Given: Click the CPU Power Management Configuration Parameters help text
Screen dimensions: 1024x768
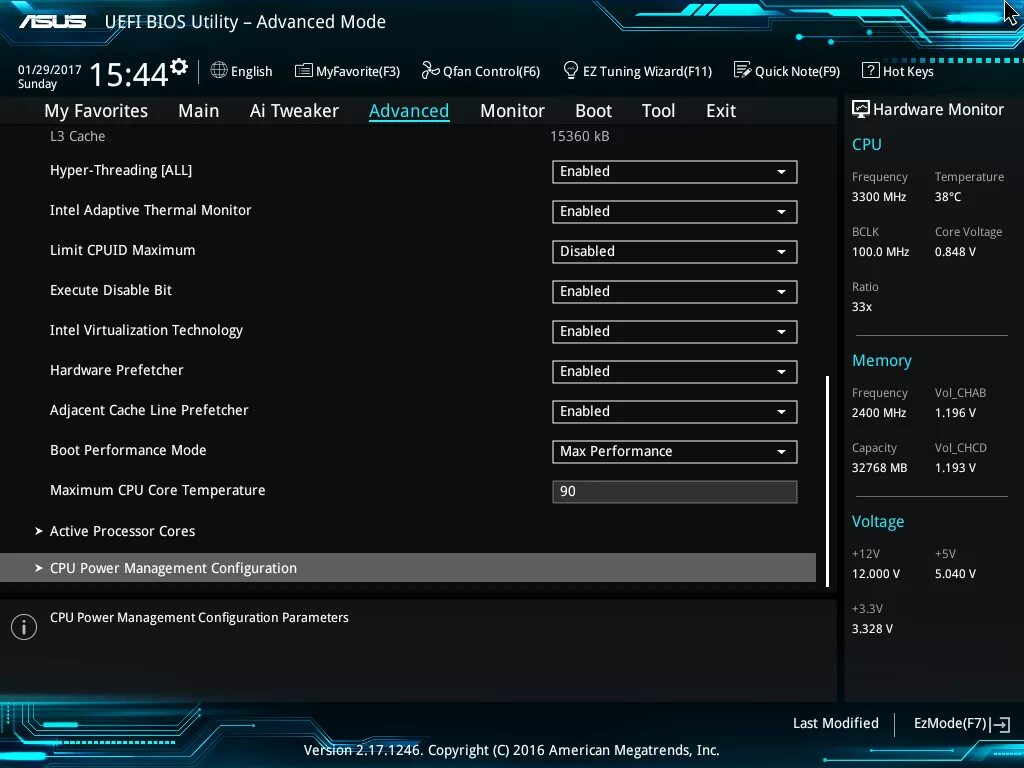Looking at the screenshot, I should pyautogui.click(x=199, y=618).
